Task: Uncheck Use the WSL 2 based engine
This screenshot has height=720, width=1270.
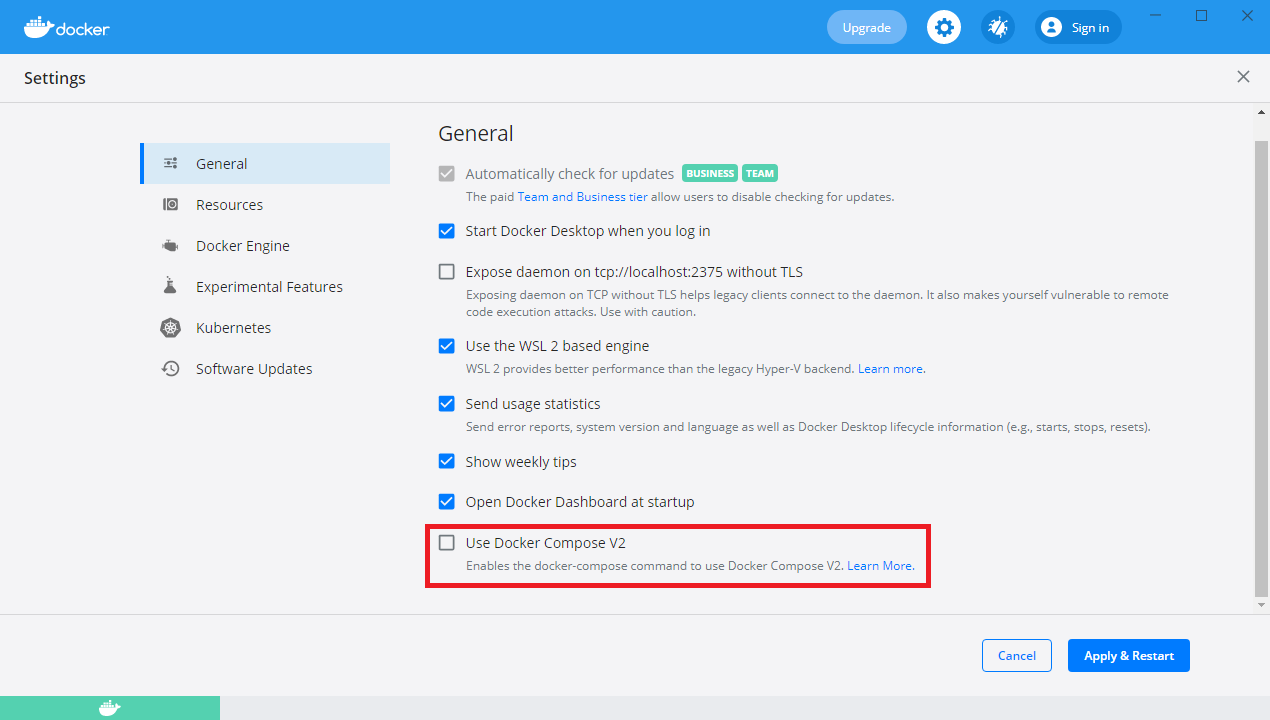Action: (447, 346)
